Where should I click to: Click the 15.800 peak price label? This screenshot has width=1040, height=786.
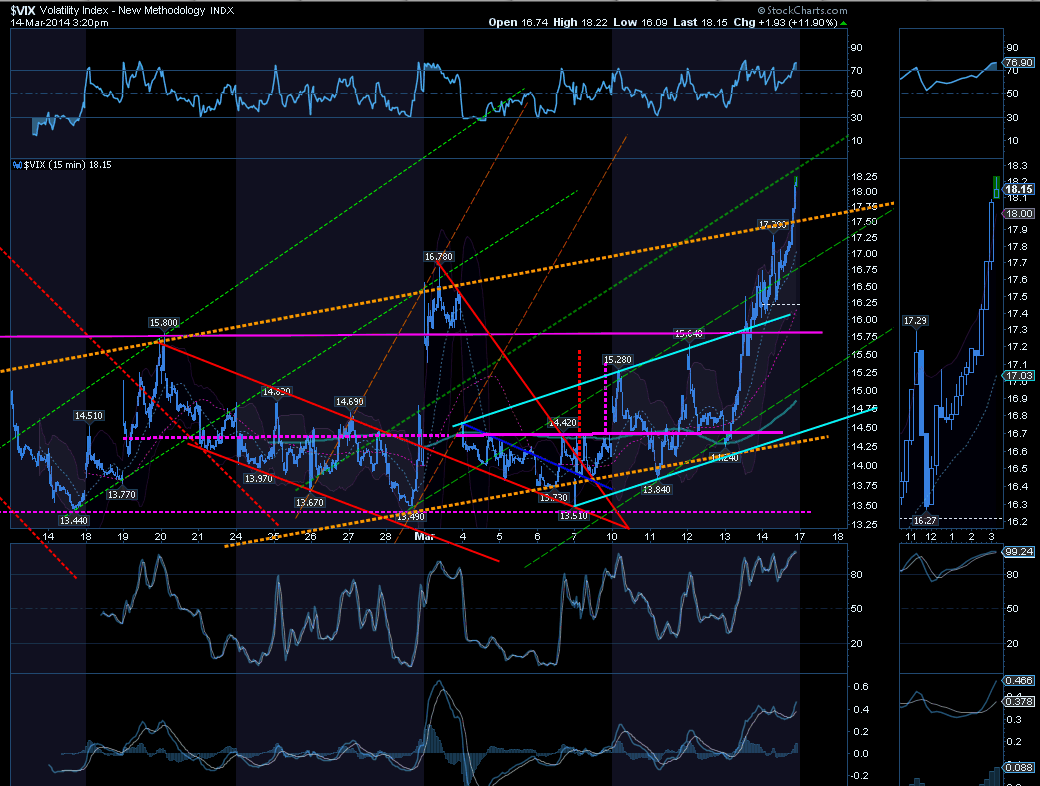pos(163,323)
